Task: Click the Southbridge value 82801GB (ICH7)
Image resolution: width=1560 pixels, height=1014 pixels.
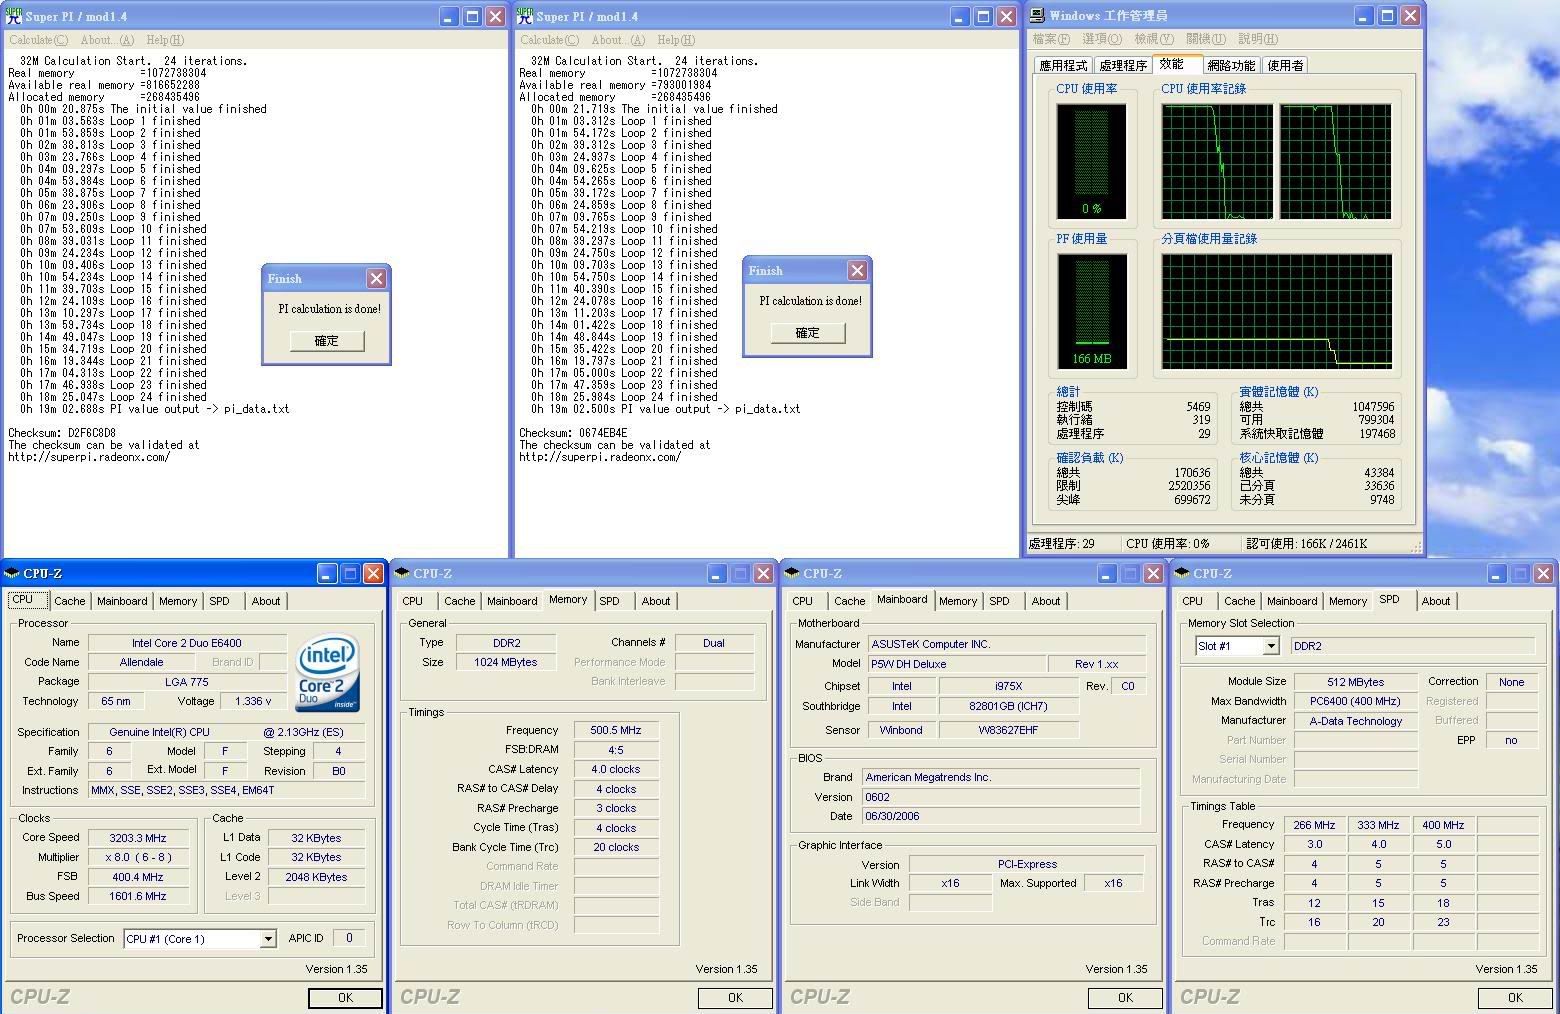Action: pos(1008,706)
